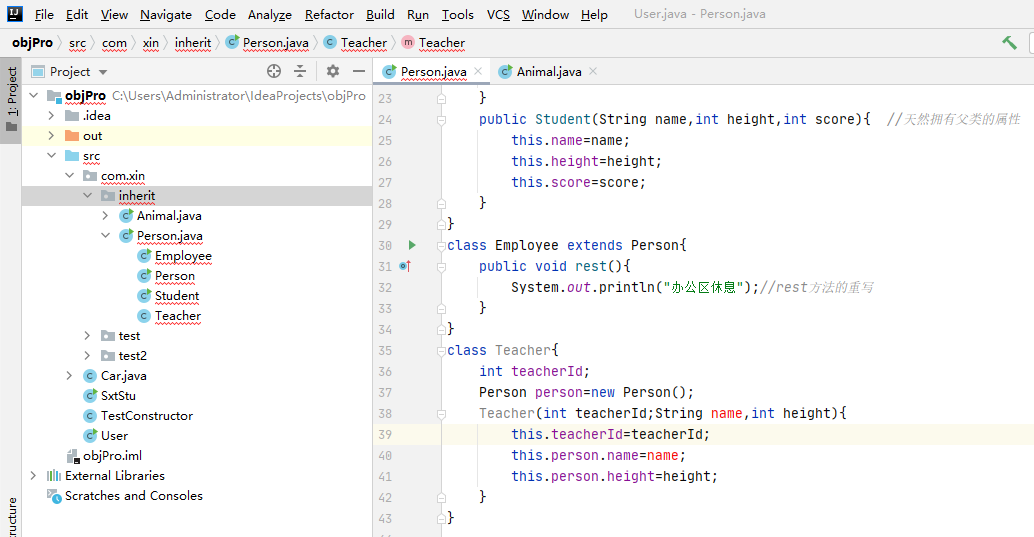Expand the out folder

click(51, 136)
